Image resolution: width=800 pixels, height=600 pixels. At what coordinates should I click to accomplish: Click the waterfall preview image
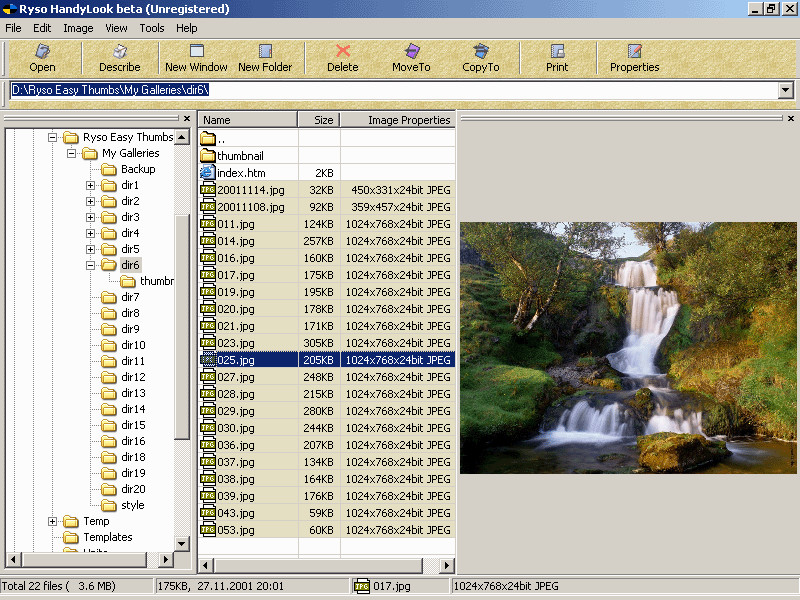coord(628,347)
